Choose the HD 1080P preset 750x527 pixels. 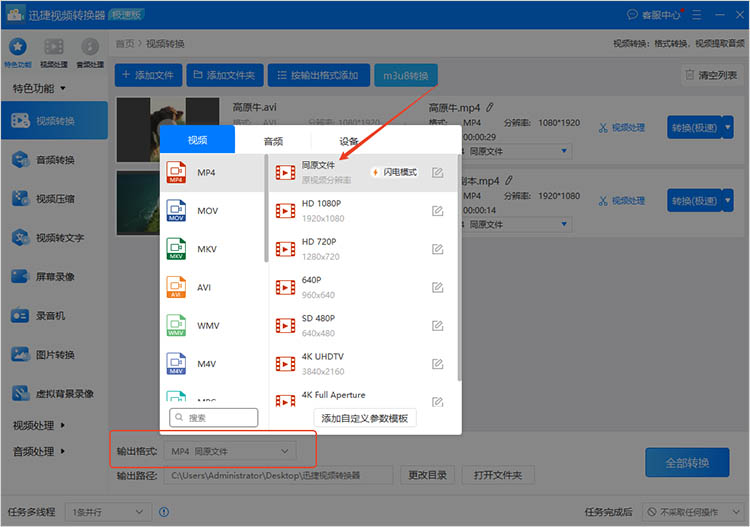click(363, 211)
